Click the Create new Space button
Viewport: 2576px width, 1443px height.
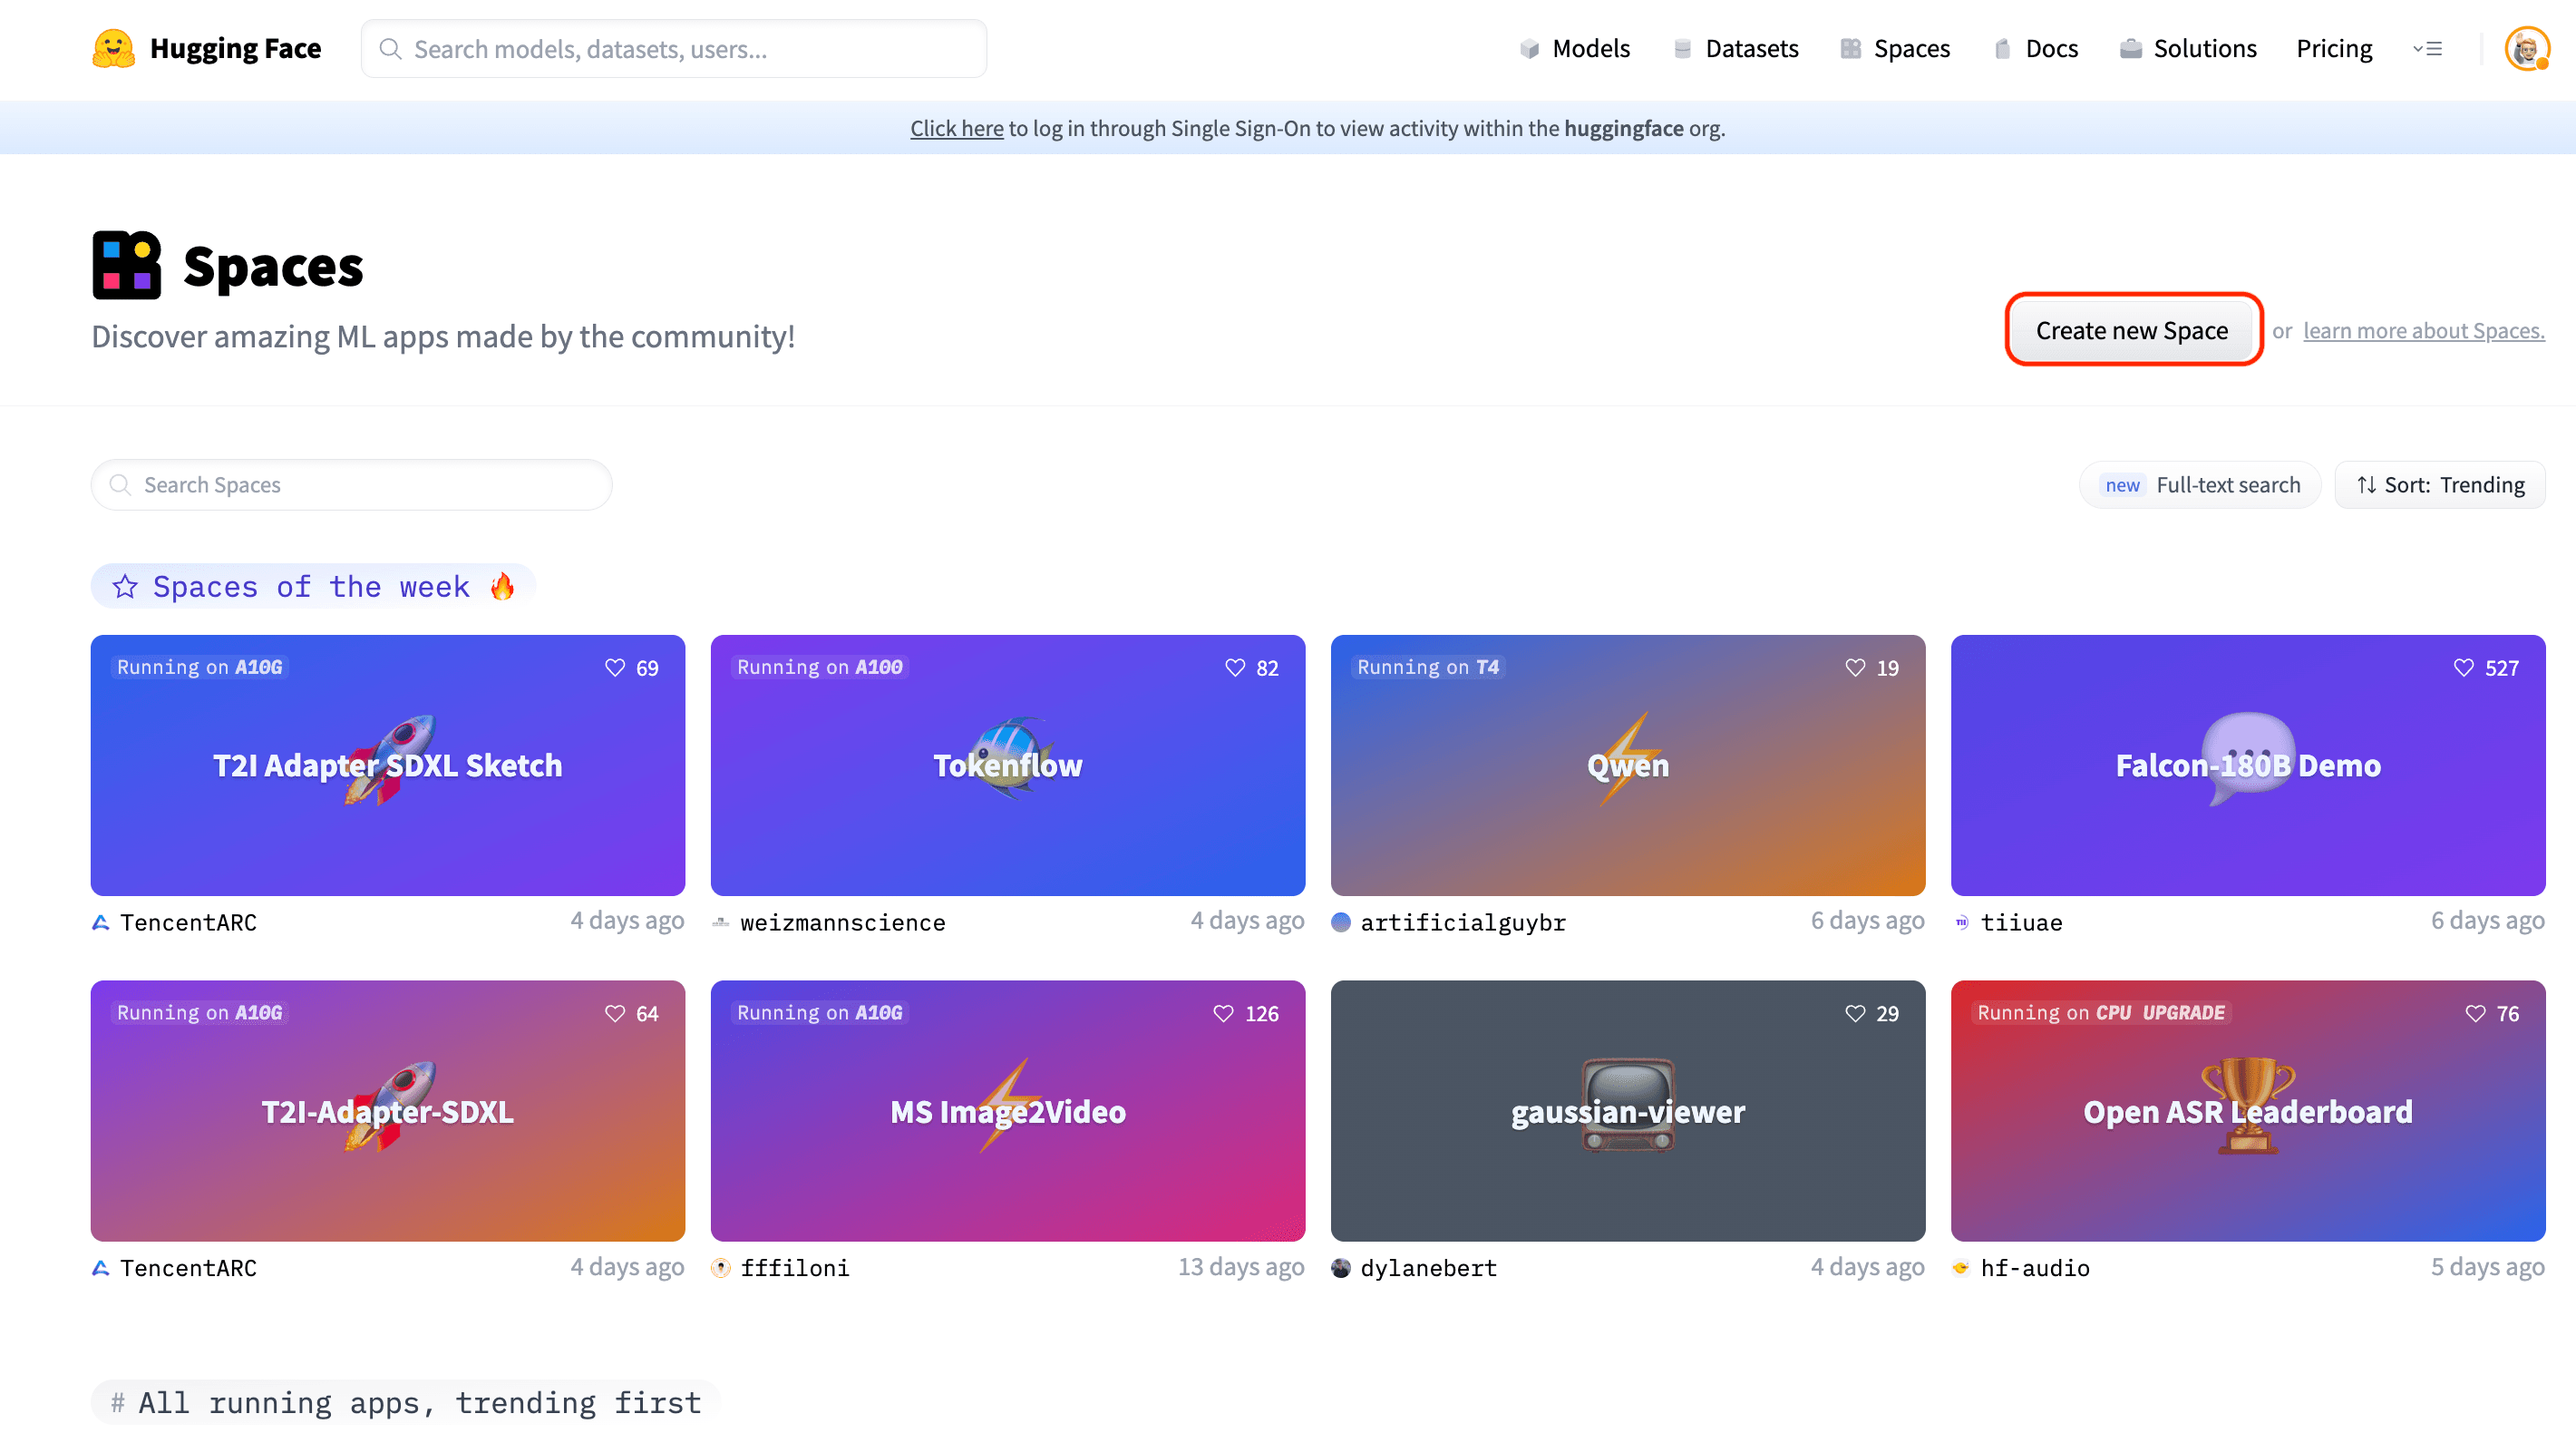pos(2132,330)
